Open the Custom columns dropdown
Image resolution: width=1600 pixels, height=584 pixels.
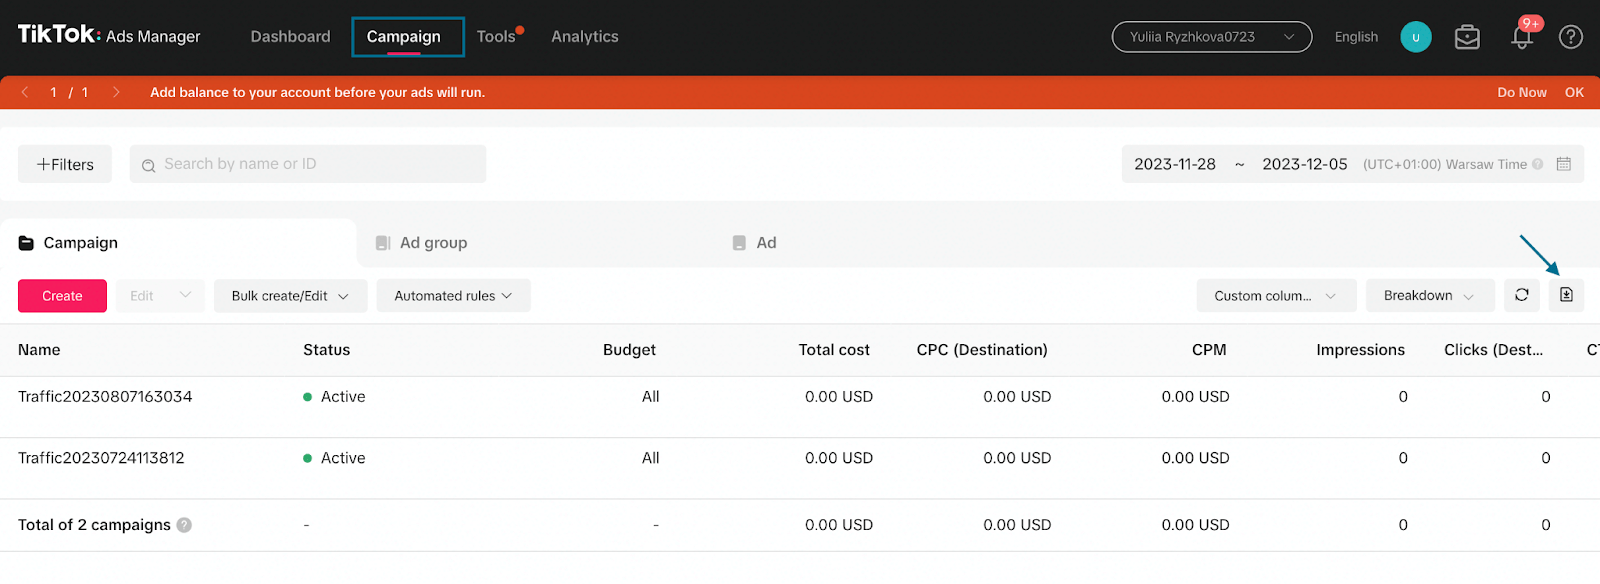[x=1276, y=296]
